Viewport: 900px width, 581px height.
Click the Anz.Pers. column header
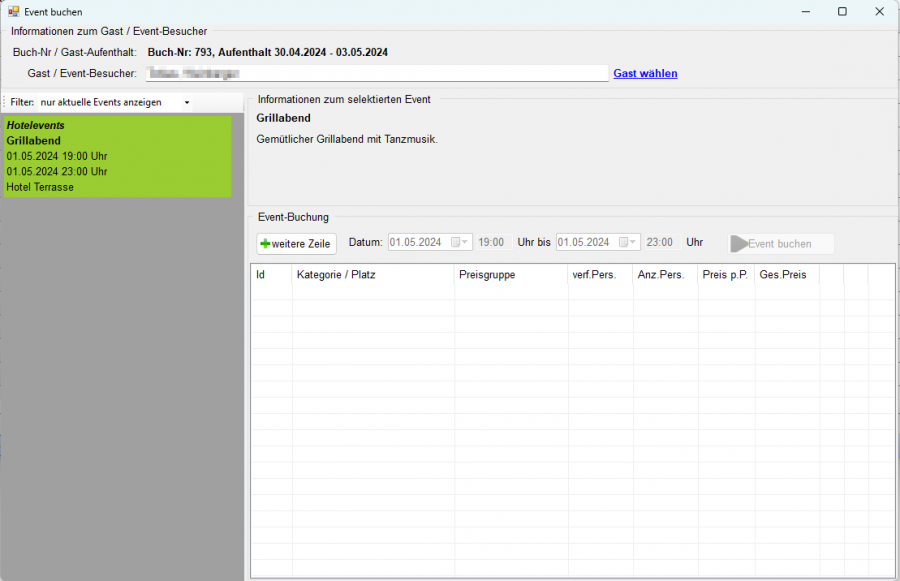pyautogui.click(x=665, y=274)
